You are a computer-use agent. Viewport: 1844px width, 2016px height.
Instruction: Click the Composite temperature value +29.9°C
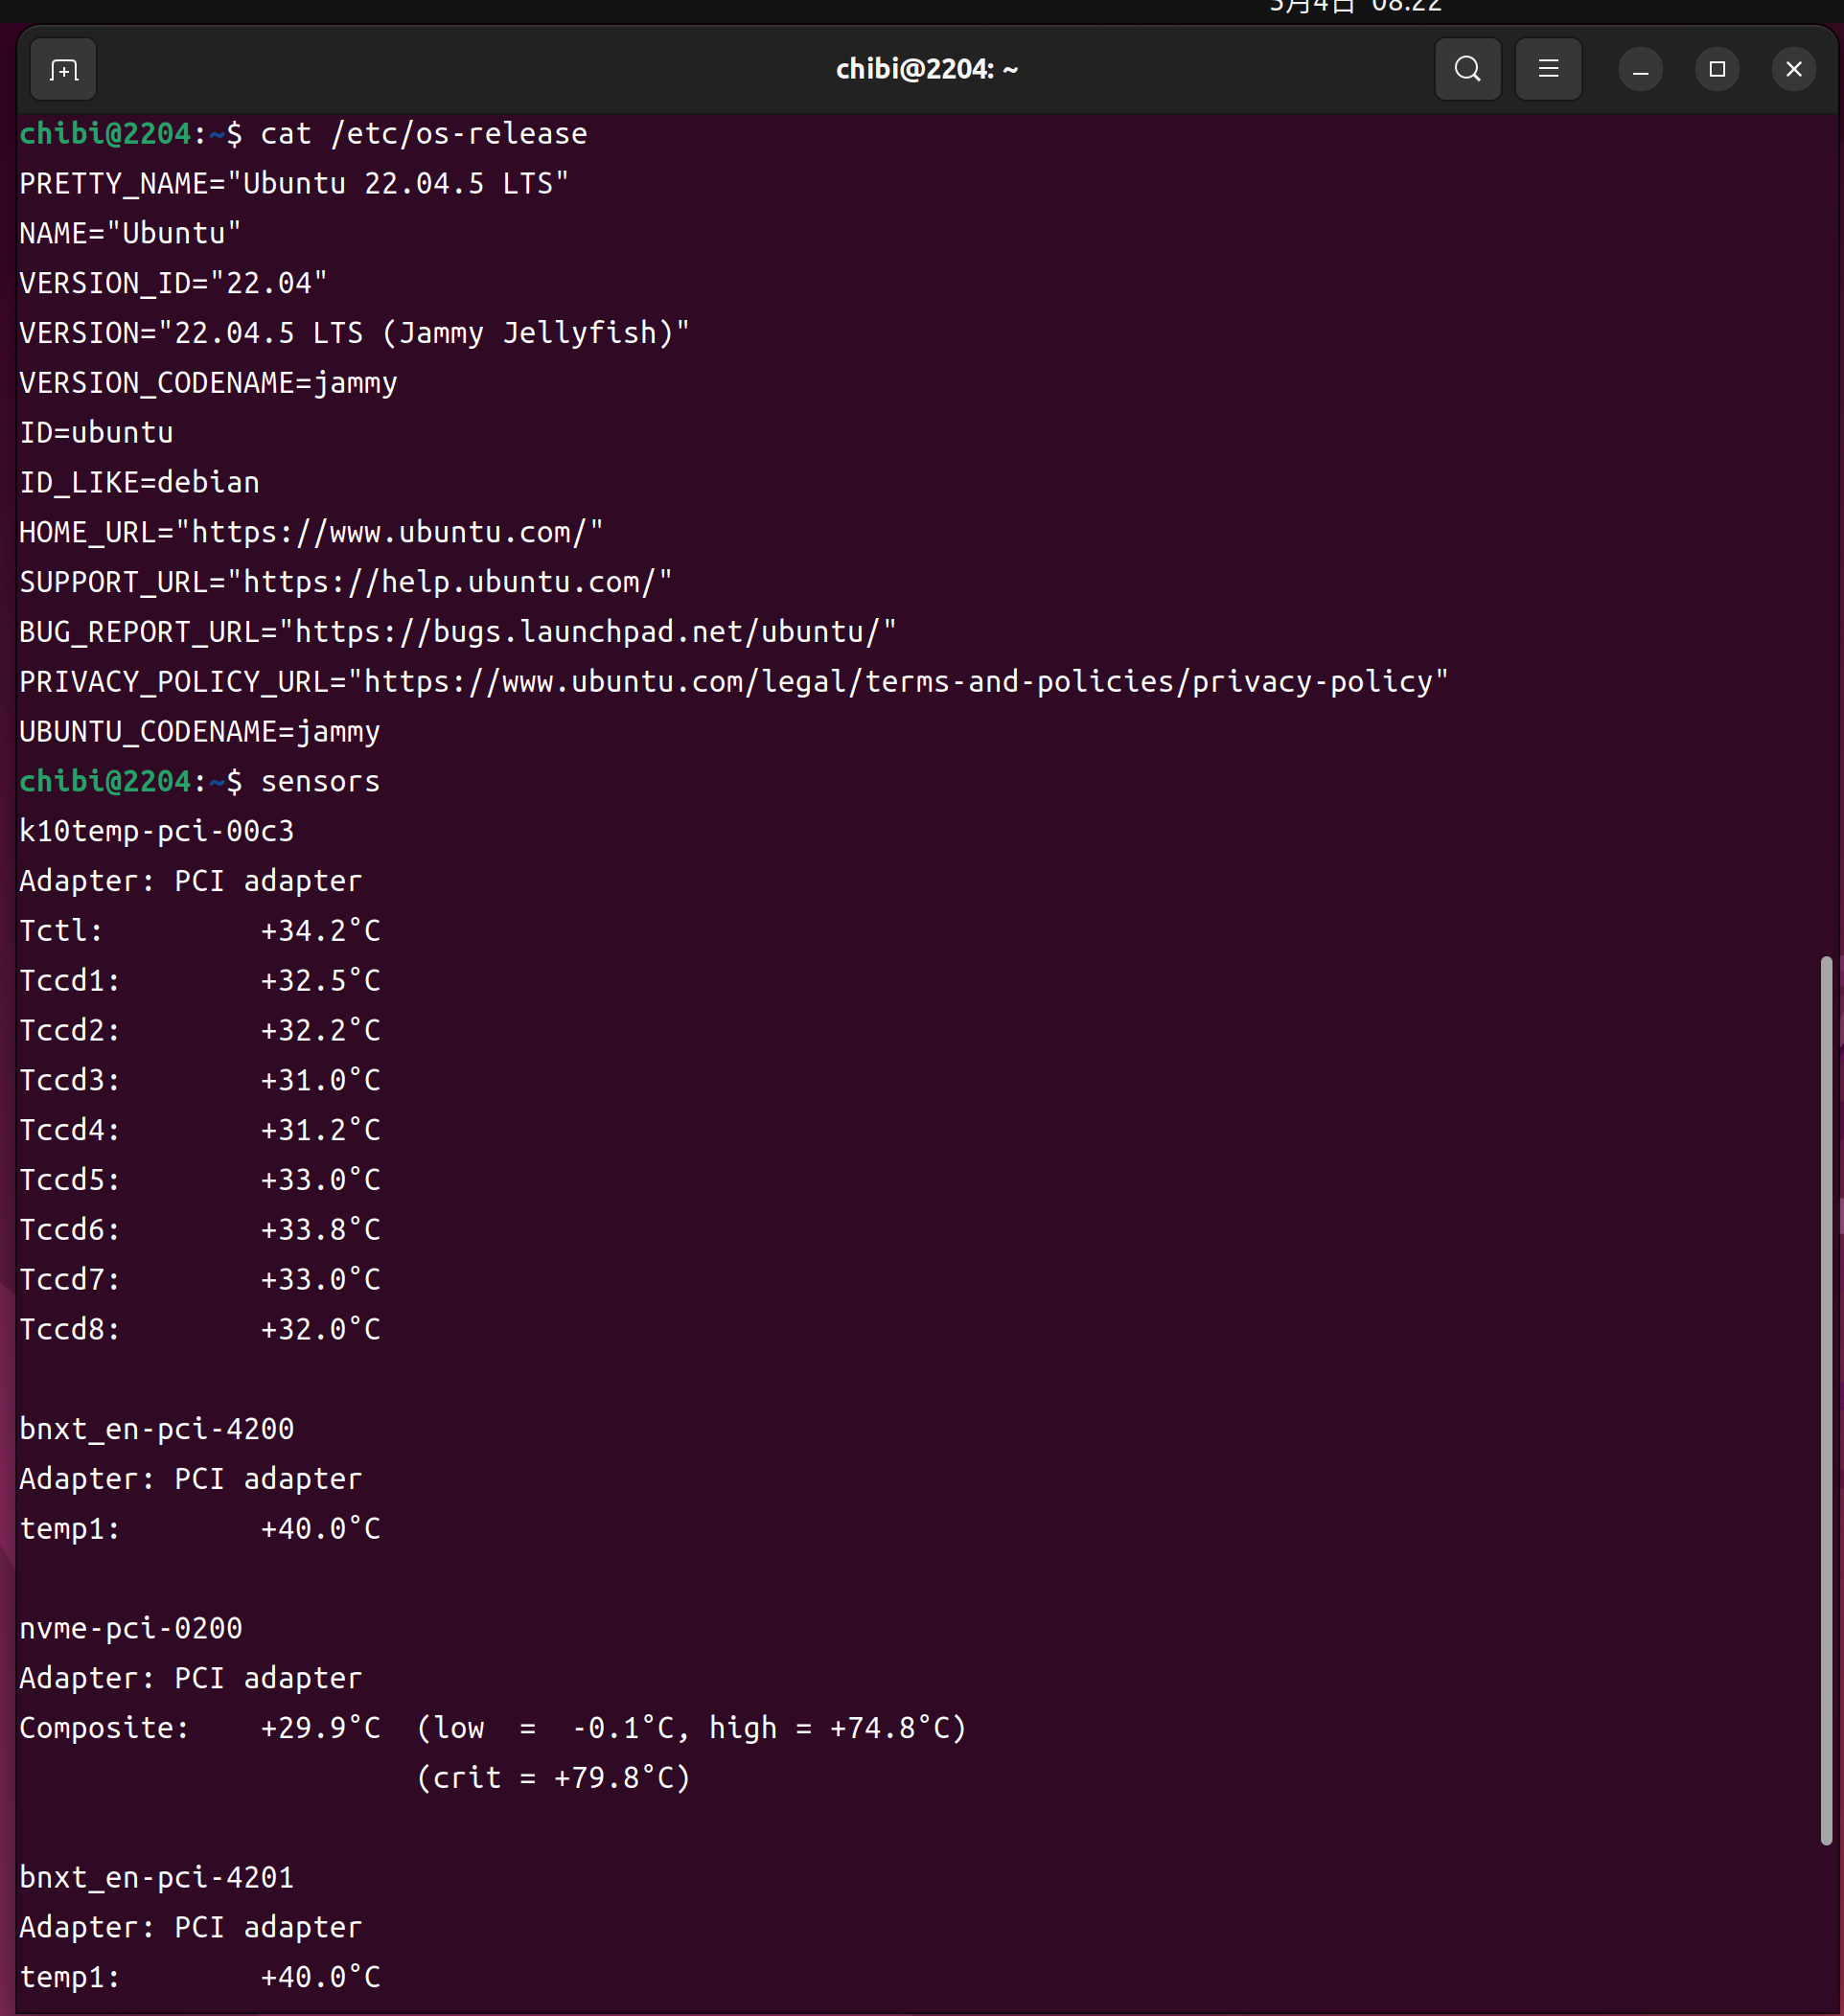320,1728
